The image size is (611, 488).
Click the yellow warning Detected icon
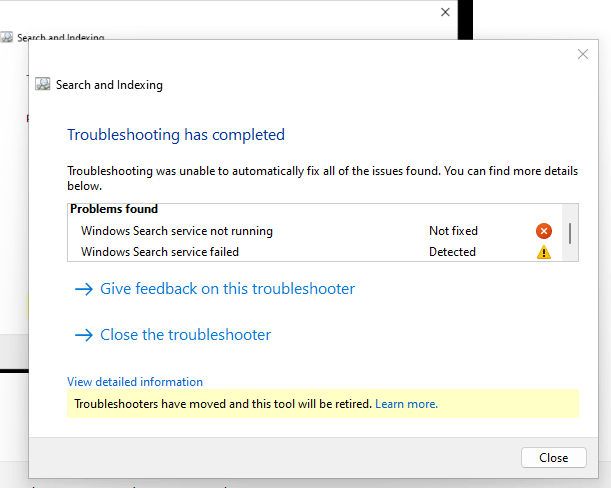(544, 252)
